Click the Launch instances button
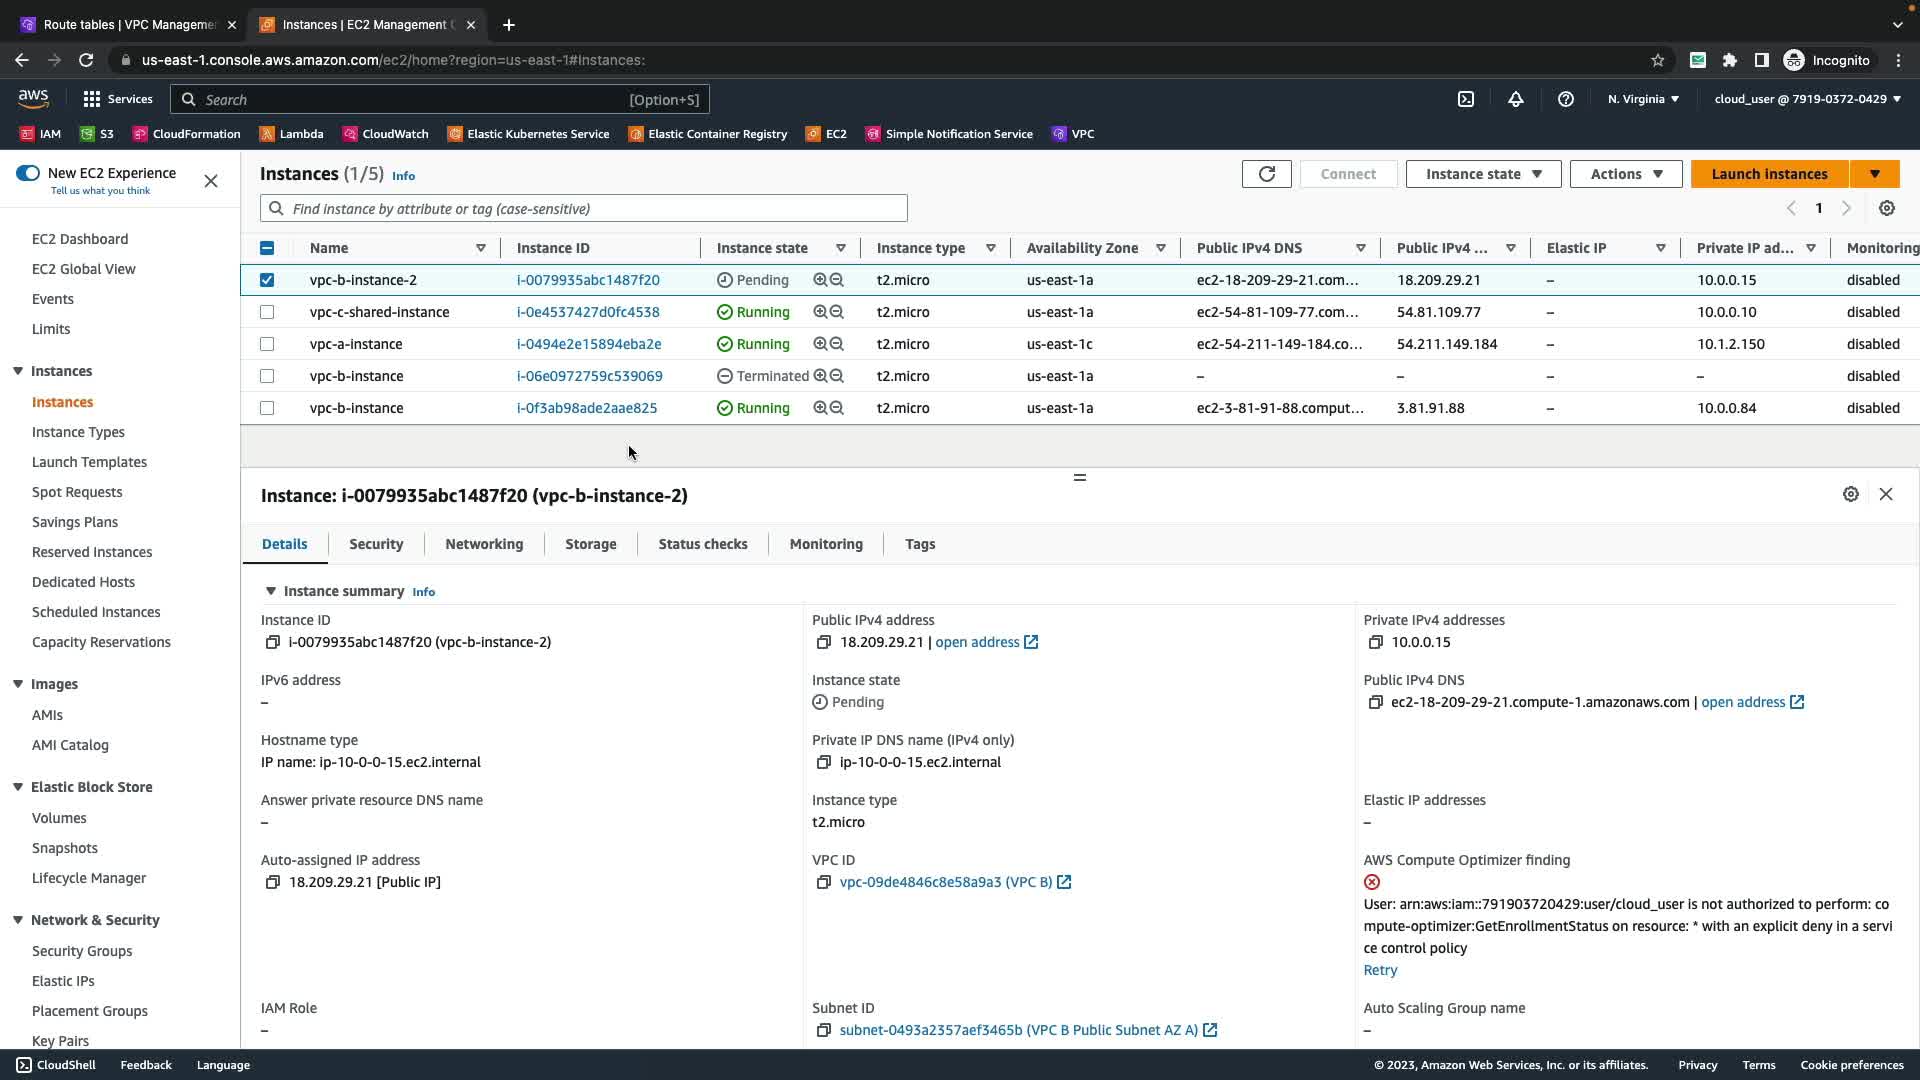Viewport: 1920px width, 1080px height. 1768,174
